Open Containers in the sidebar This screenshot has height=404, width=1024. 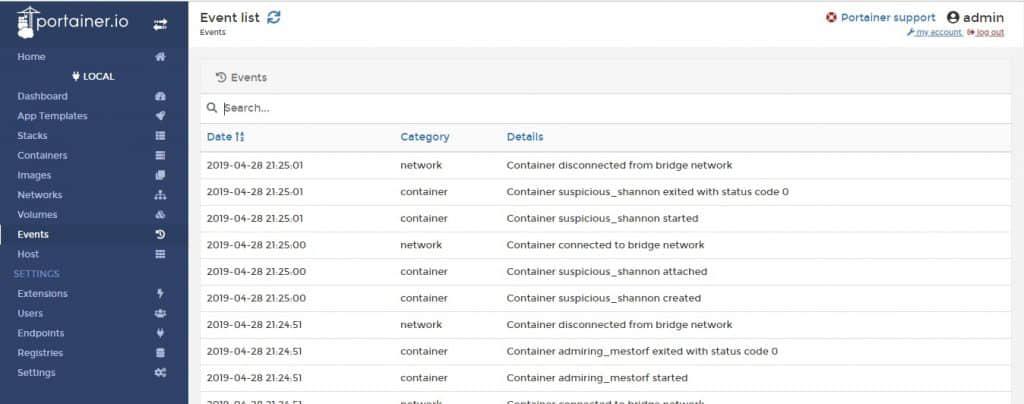click(42, 155)
